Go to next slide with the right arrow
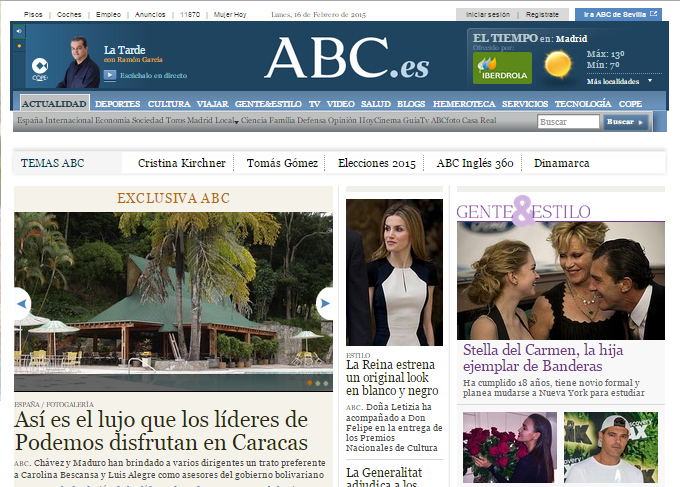The width and height of the screenshot is (680, 487). (x=325, y=304)
